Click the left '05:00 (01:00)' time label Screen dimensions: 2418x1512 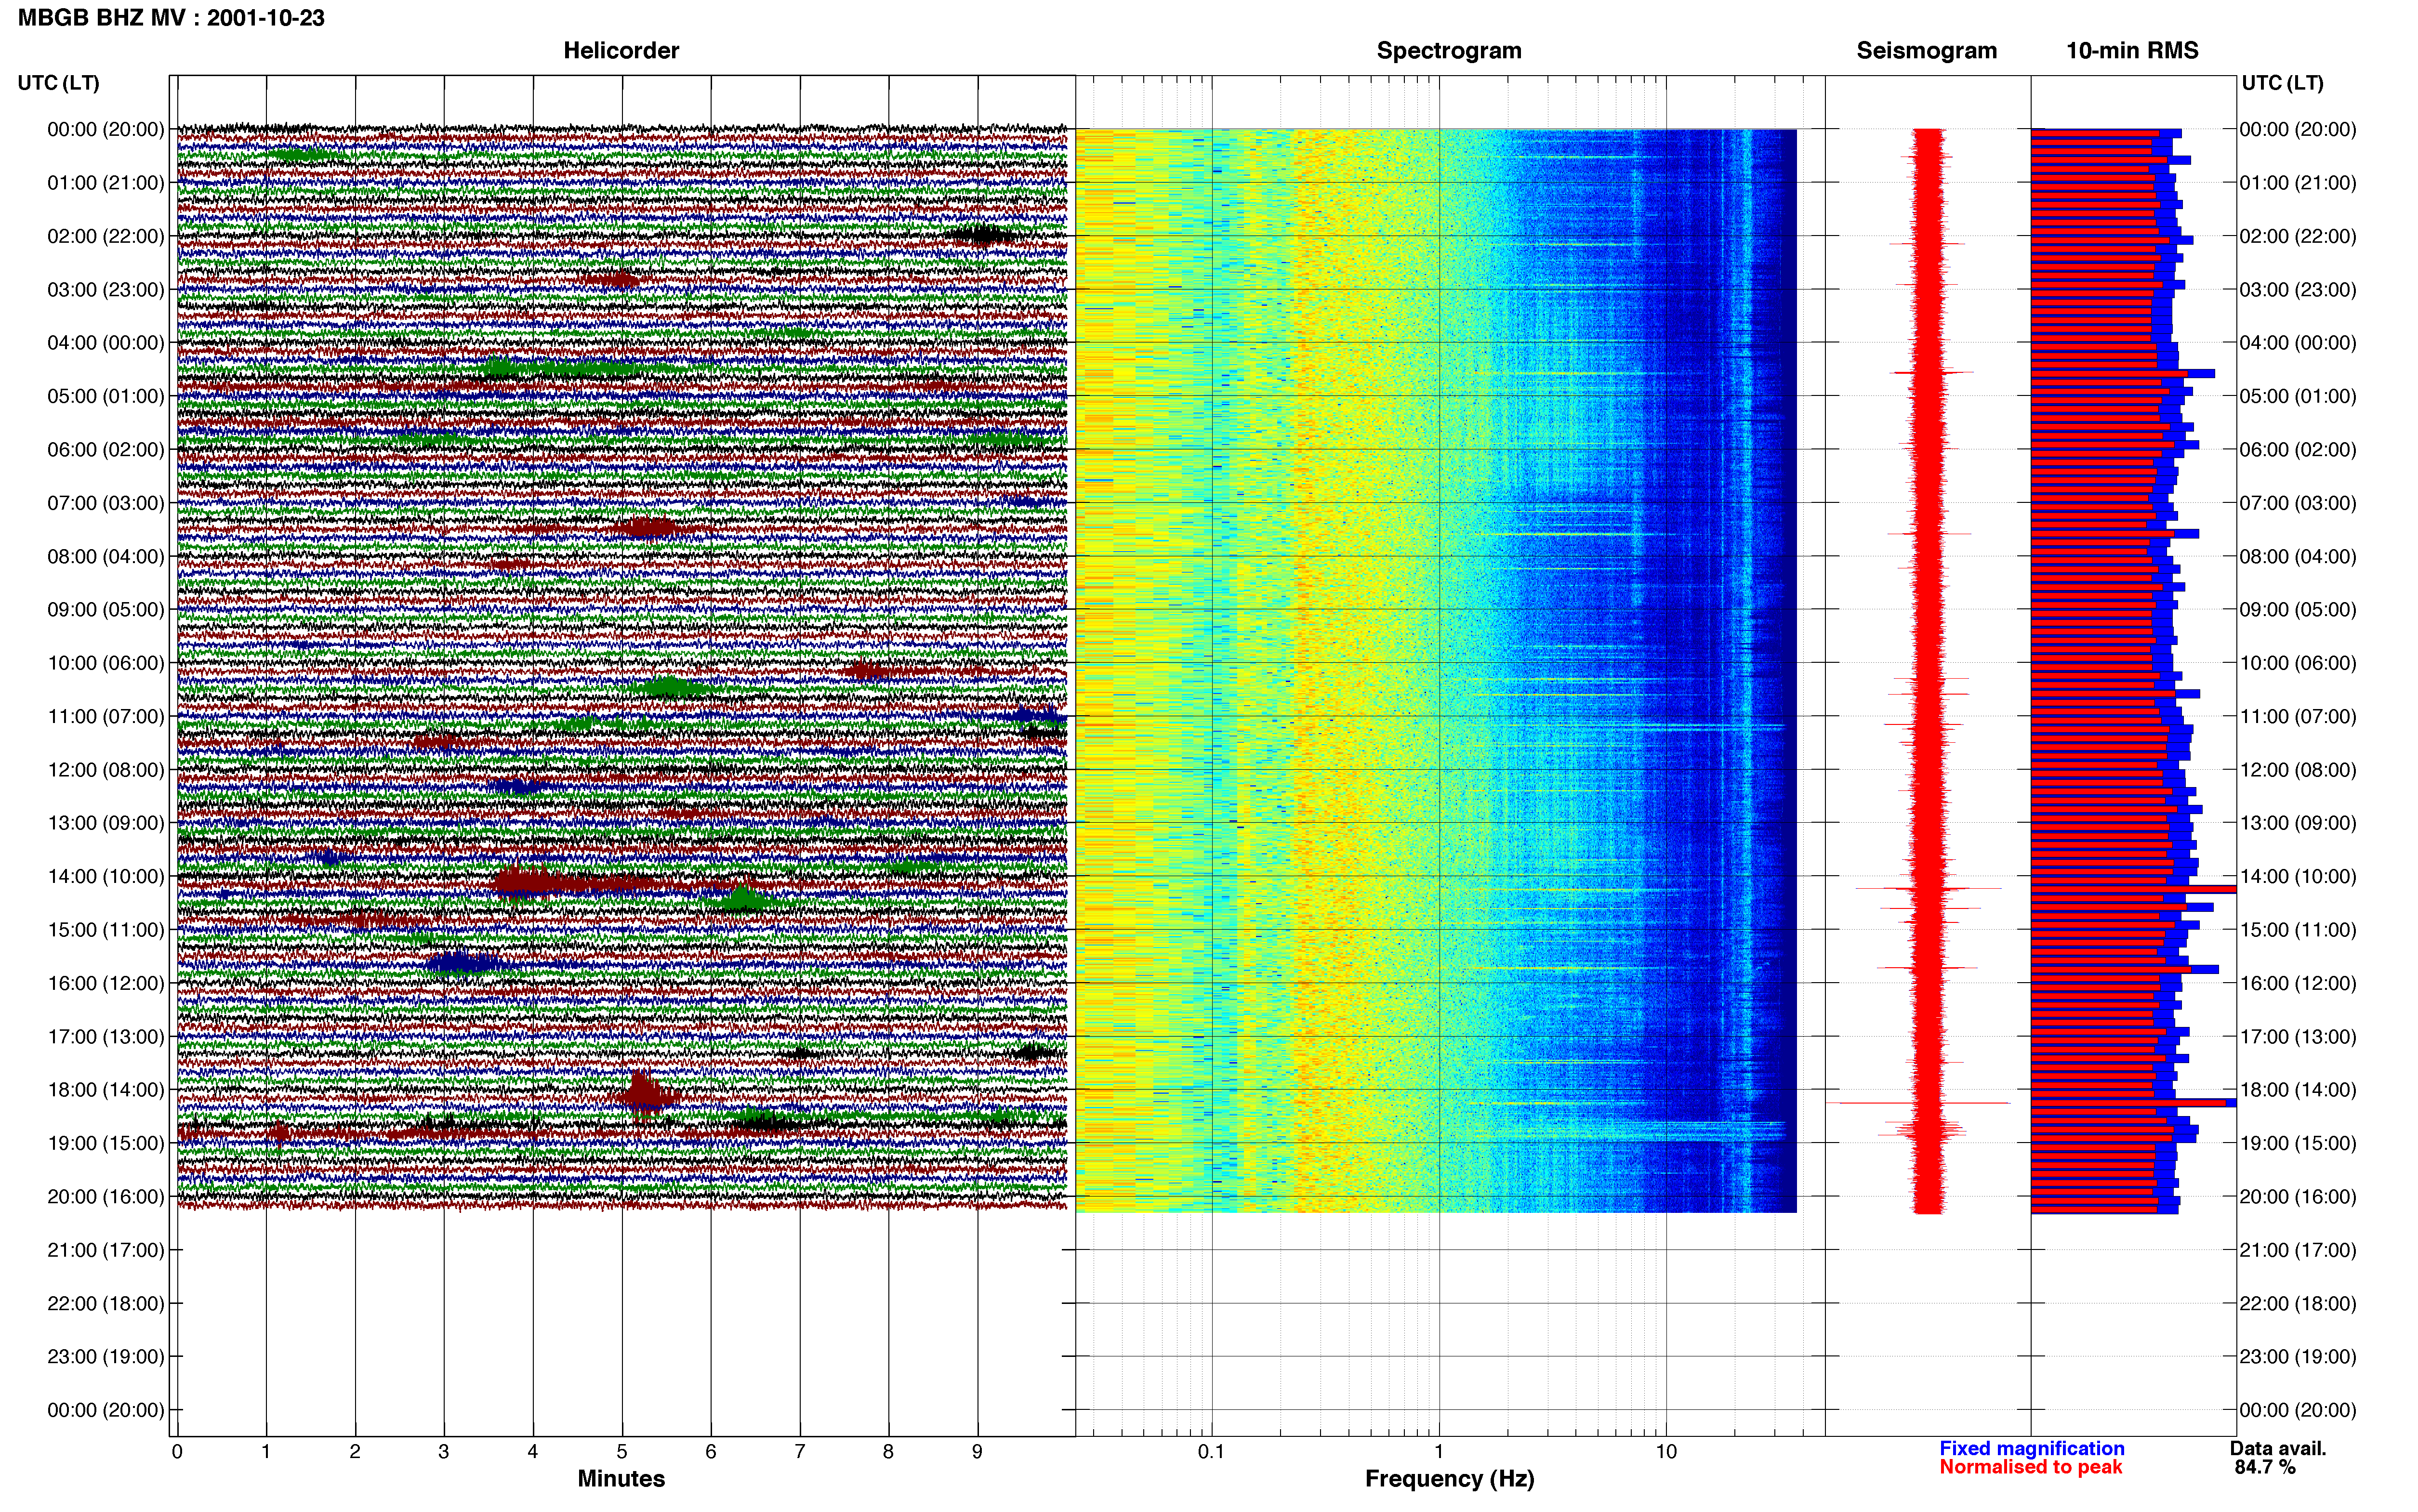click(x=106, y=396)
